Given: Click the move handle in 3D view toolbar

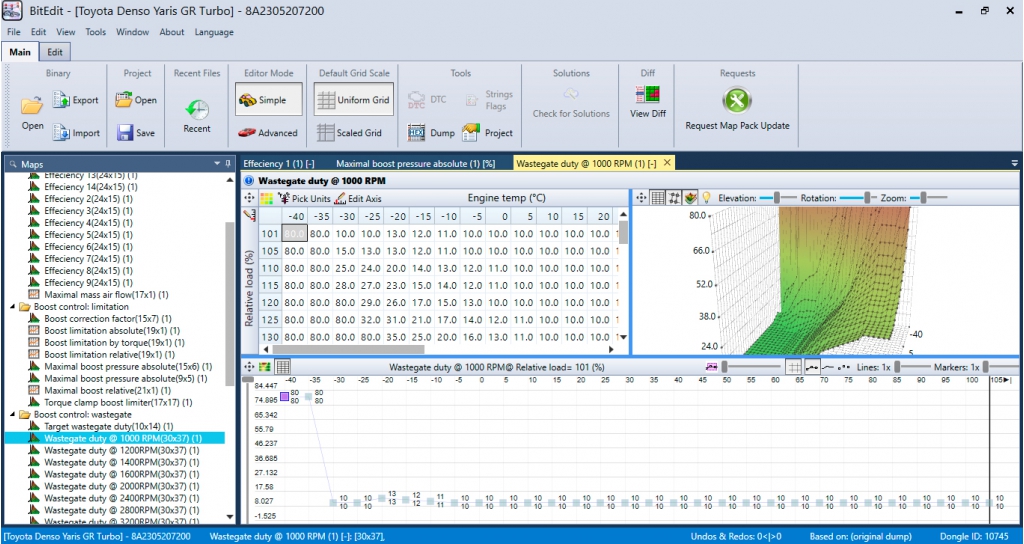Looking at the screenshot, I should [642, 197].
